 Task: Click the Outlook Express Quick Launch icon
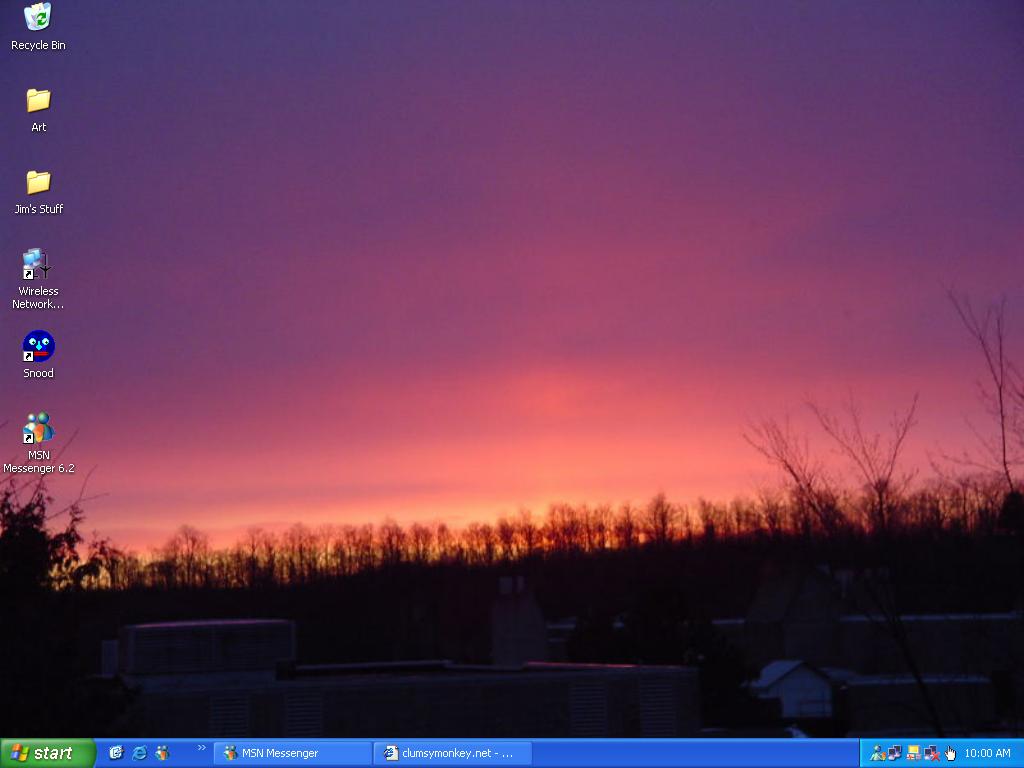click(x=116, y=753)
